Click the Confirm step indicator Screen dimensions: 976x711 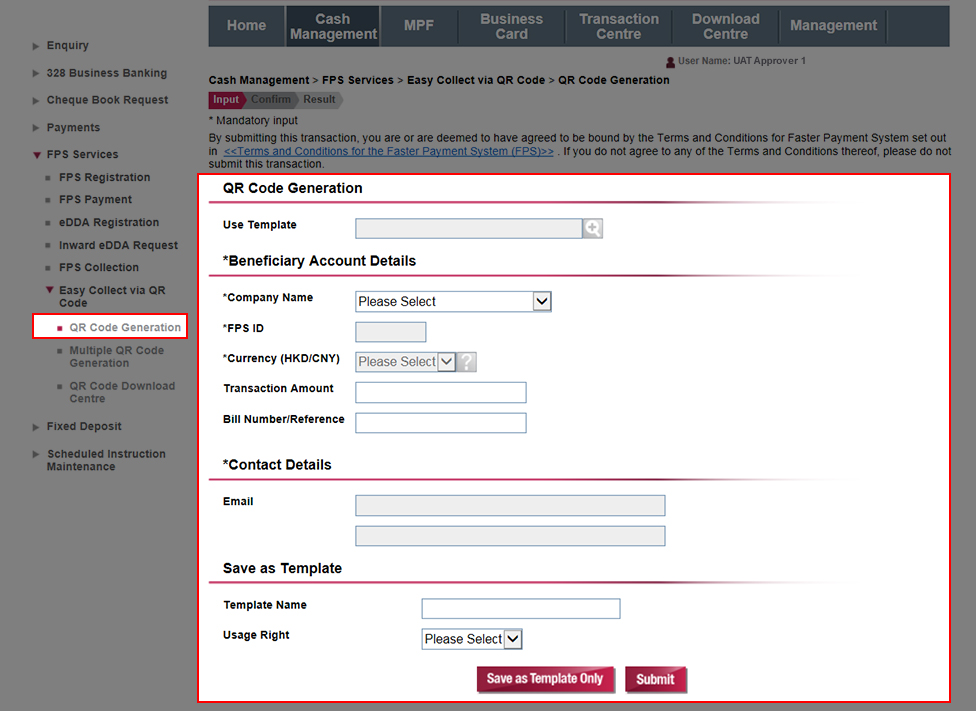[271, 100]
